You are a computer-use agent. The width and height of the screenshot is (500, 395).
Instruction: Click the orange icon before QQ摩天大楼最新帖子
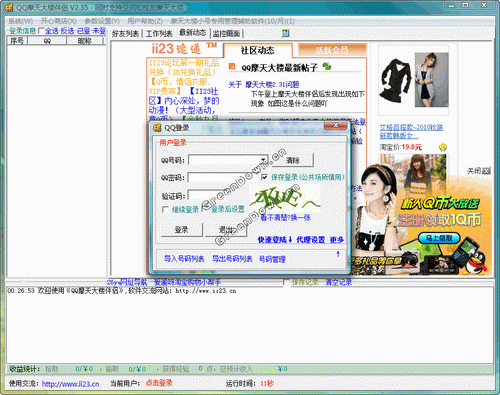[x=232, y=67]
